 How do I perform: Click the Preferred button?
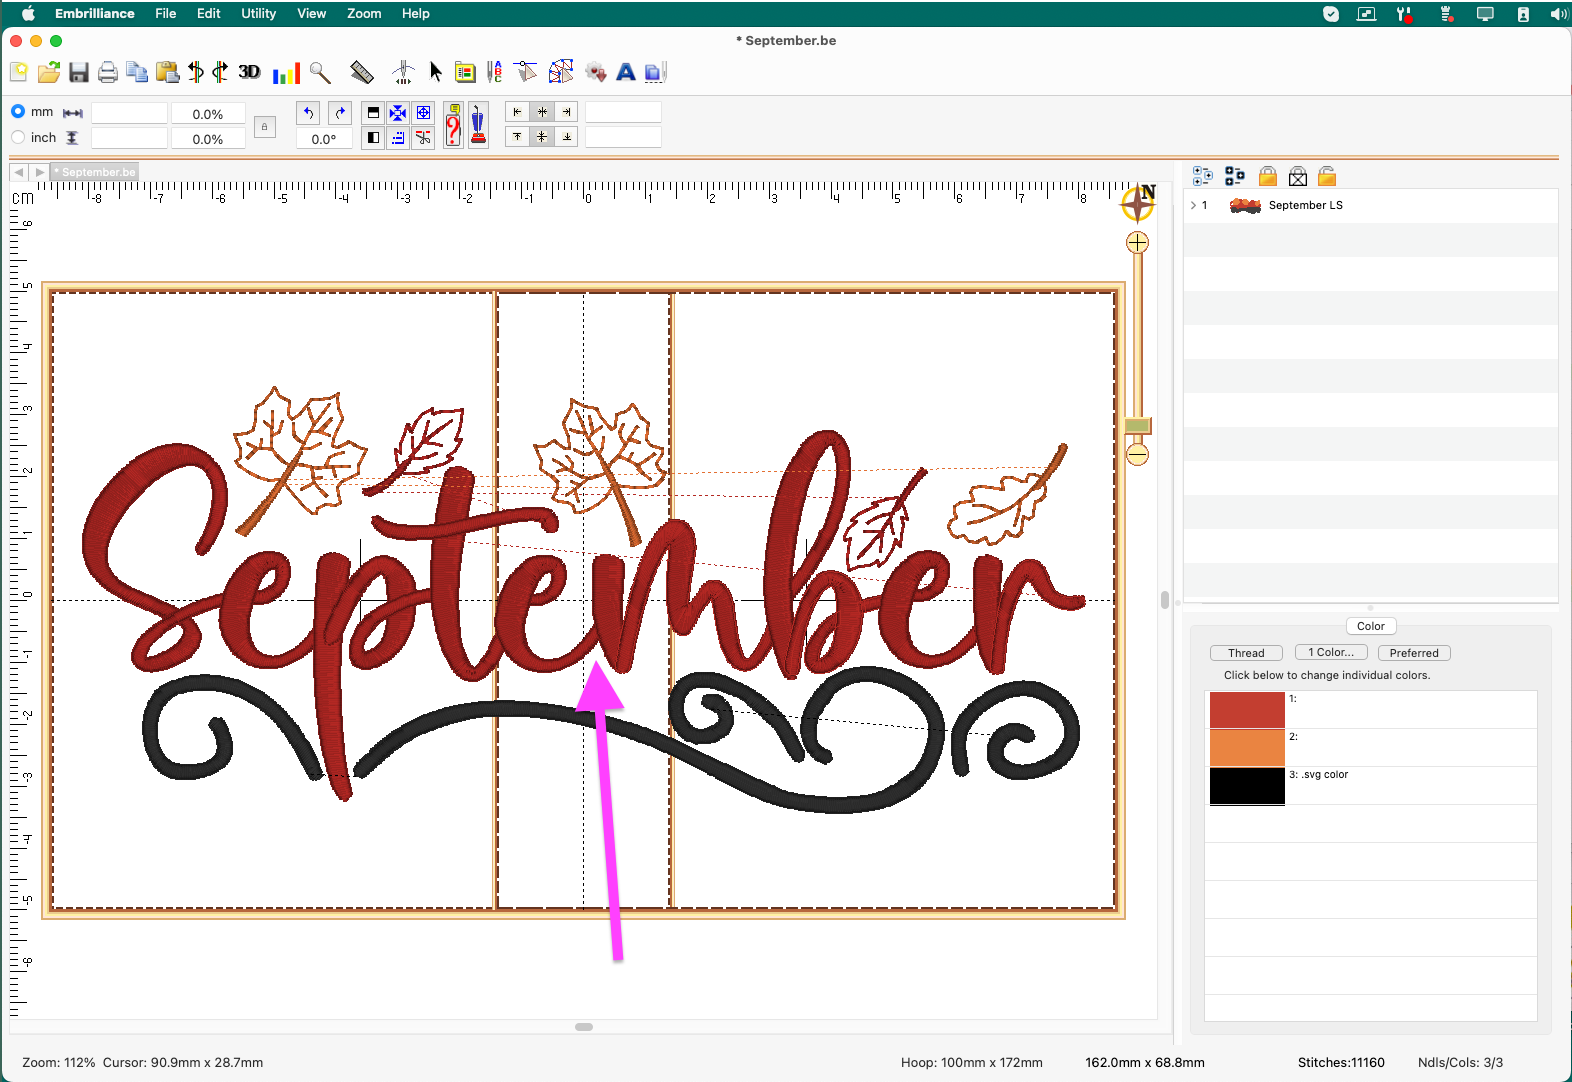pos(1413,653)
